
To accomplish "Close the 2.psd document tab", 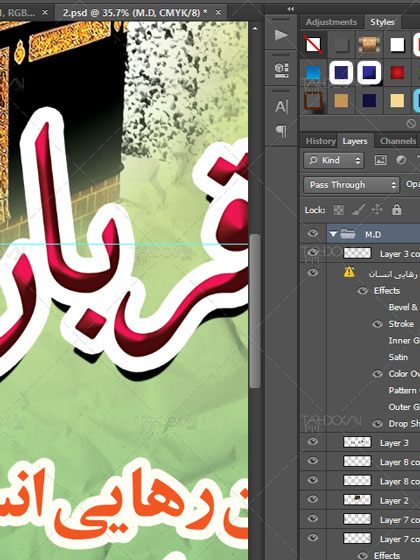I will [218, 12].
